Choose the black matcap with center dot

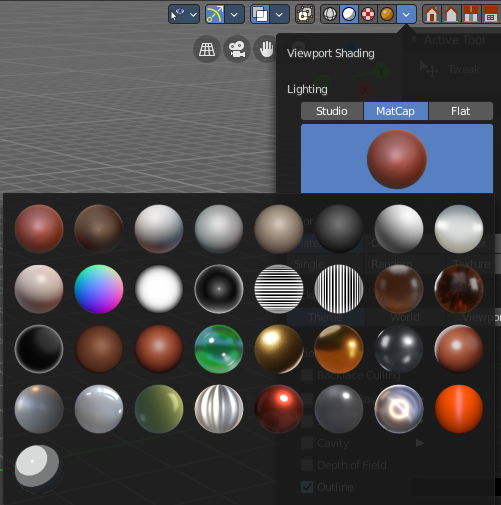click(x=219, y=289)
